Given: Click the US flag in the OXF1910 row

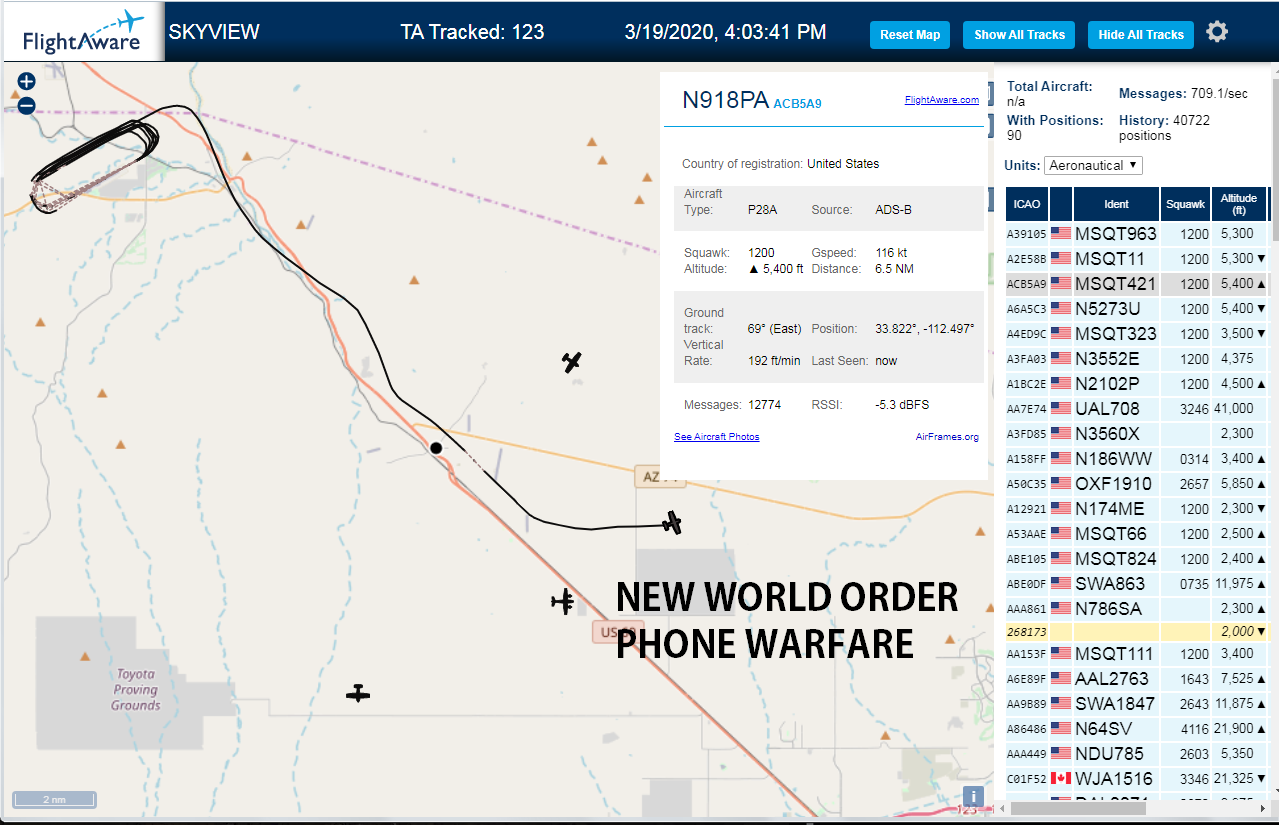Looking at the screenshot, I should [1061, 484].
